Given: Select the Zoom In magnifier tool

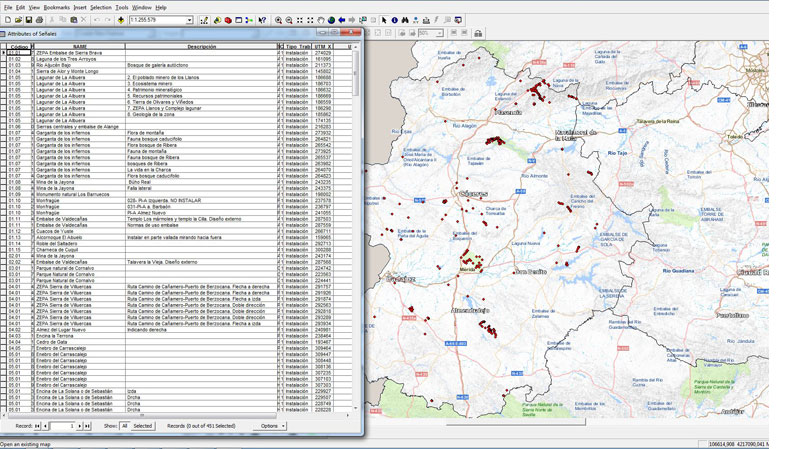Looking at the screenshot, I should 279,20.
